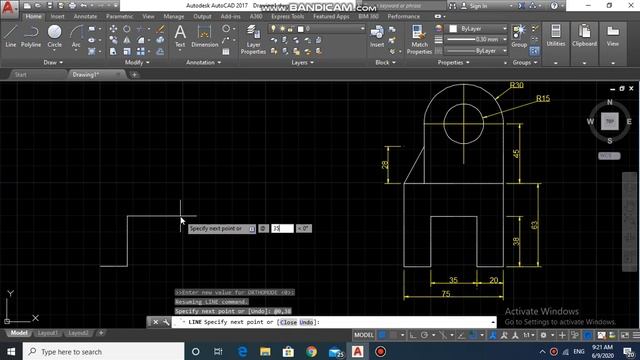Expand the Modify panel
The image size is (640, 360).
click(137, 62)
